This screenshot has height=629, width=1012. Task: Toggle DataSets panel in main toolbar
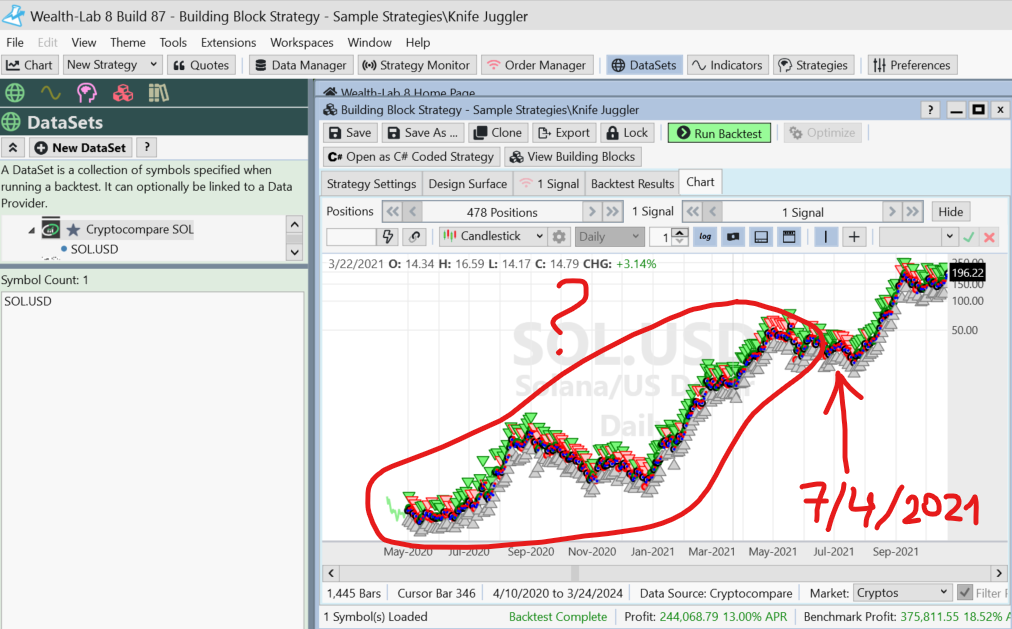pos(644,65)
